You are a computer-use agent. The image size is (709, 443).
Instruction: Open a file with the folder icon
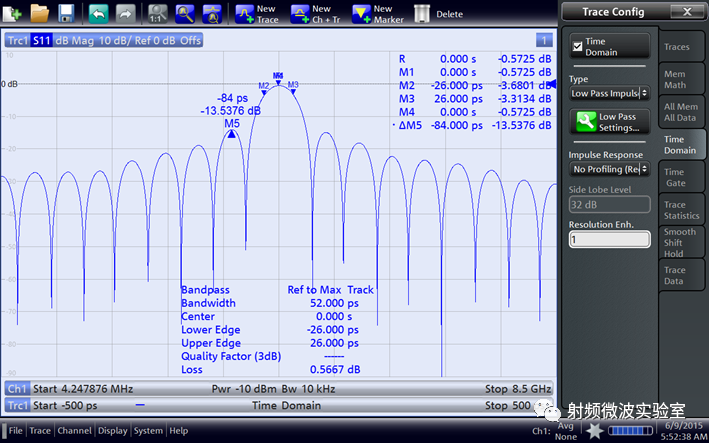[x=40, y=13]
